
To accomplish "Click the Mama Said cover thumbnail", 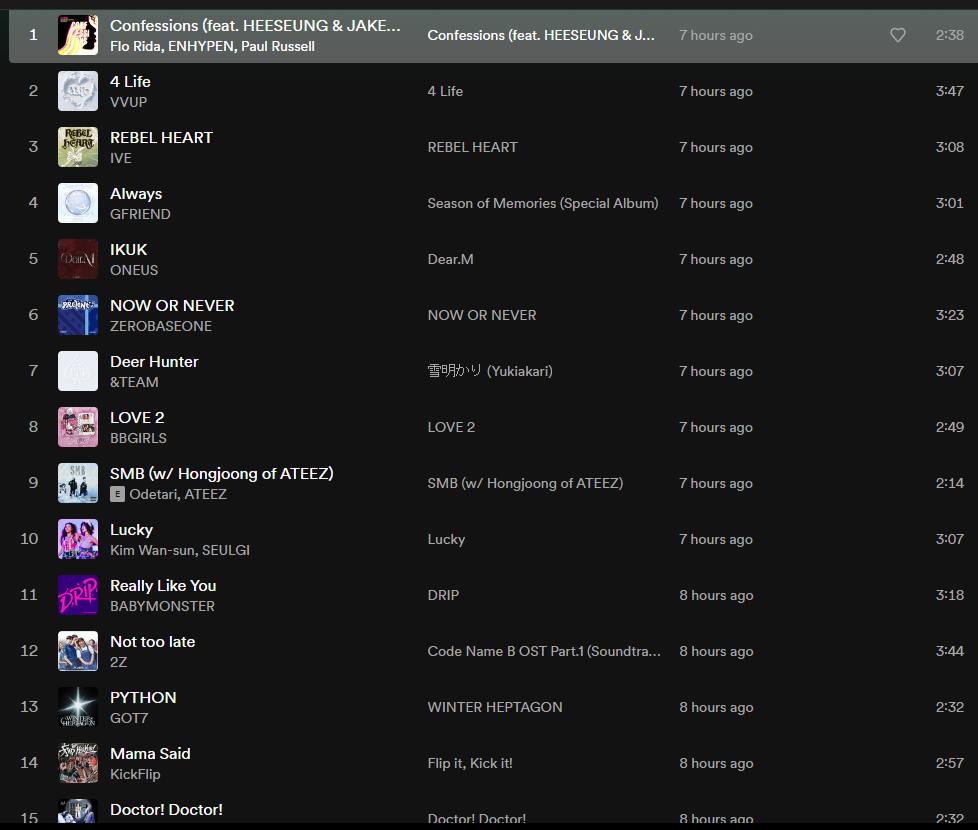I will (x=78, y=763).
